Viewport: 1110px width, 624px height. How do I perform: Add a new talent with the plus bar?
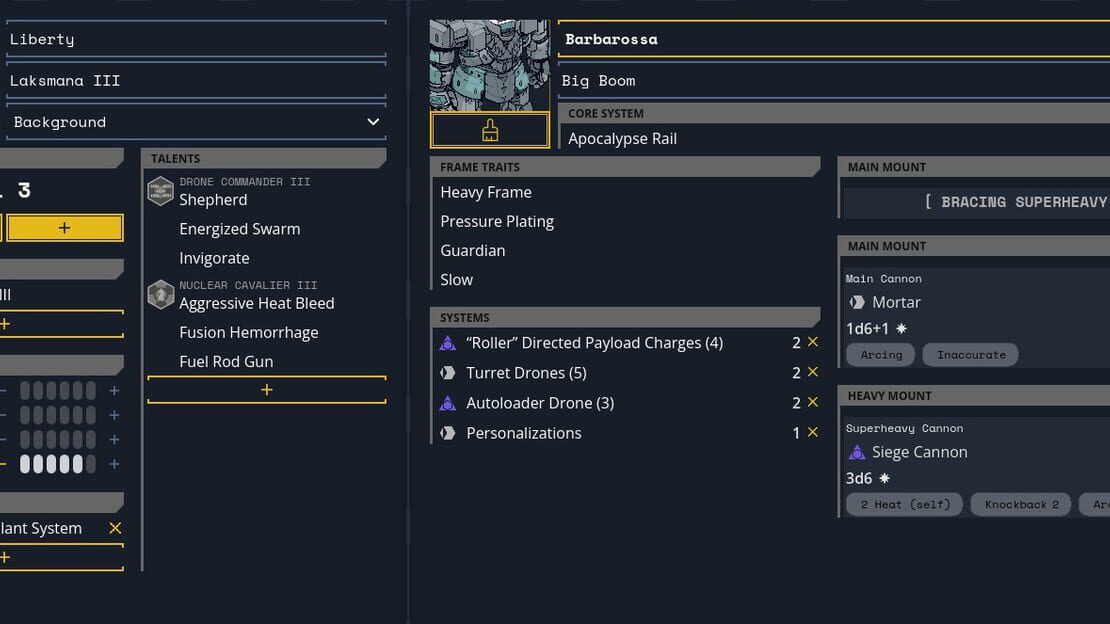click(x=267, y=390)
